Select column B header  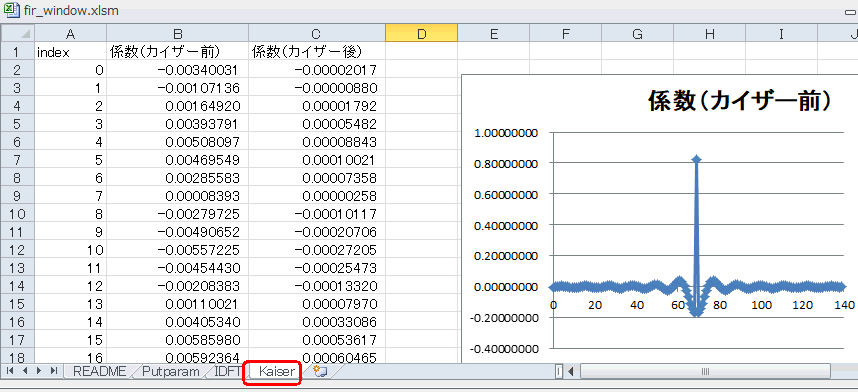[x=177, y=33]
